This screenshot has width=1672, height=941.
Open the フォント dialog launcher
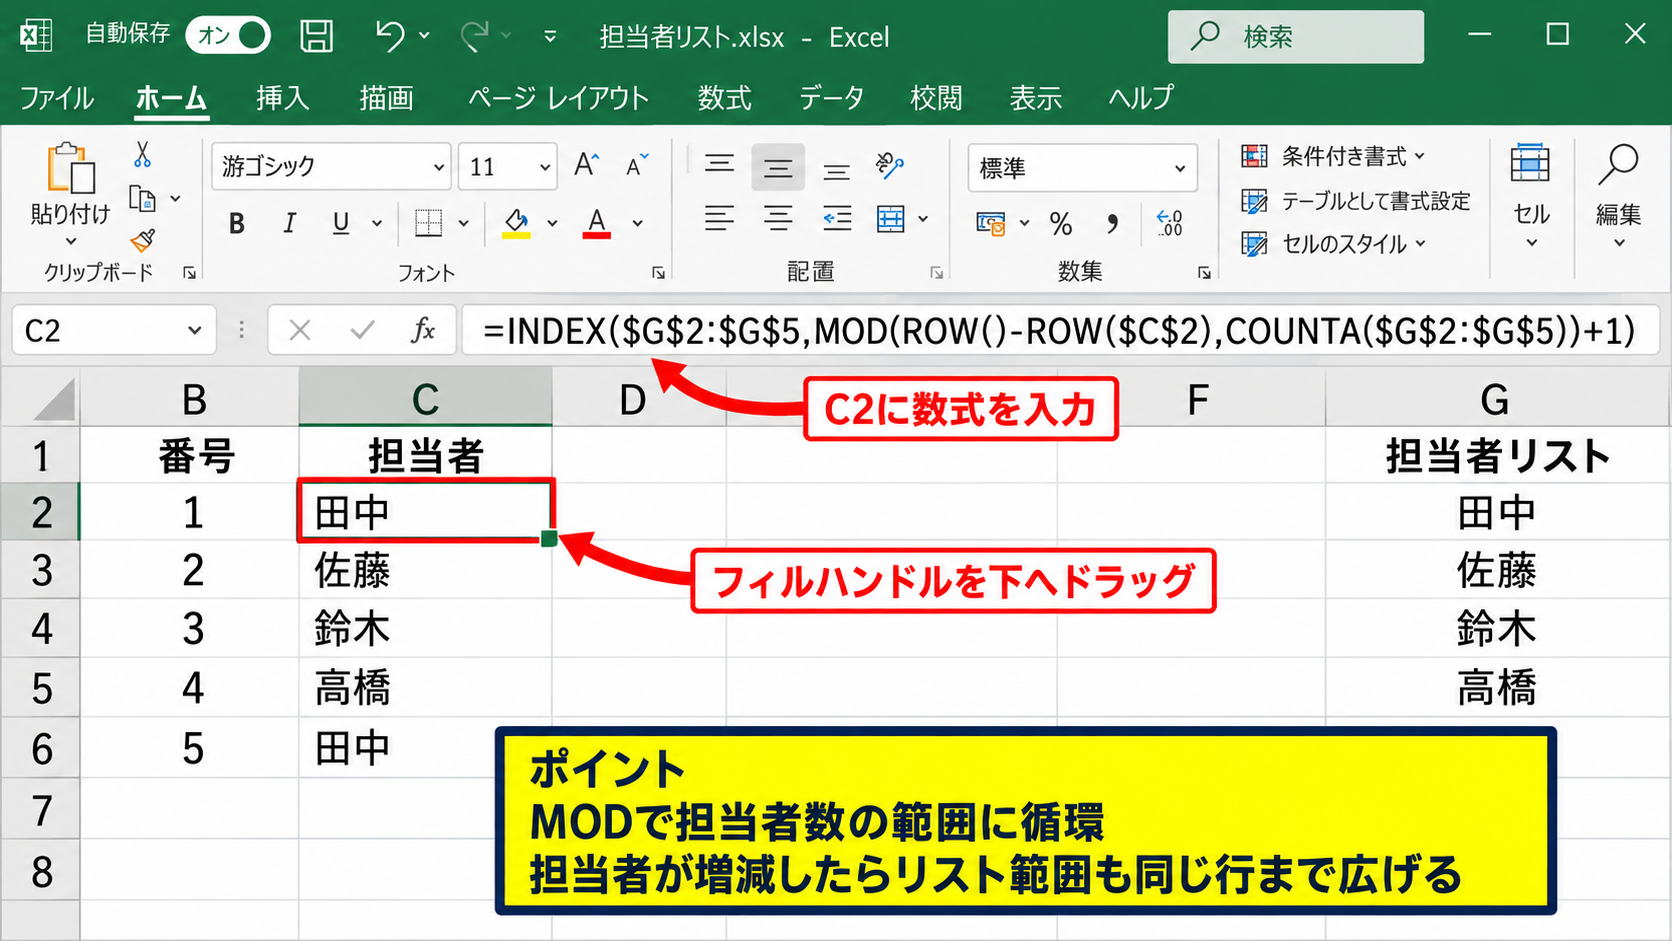(x=658, y=272)
